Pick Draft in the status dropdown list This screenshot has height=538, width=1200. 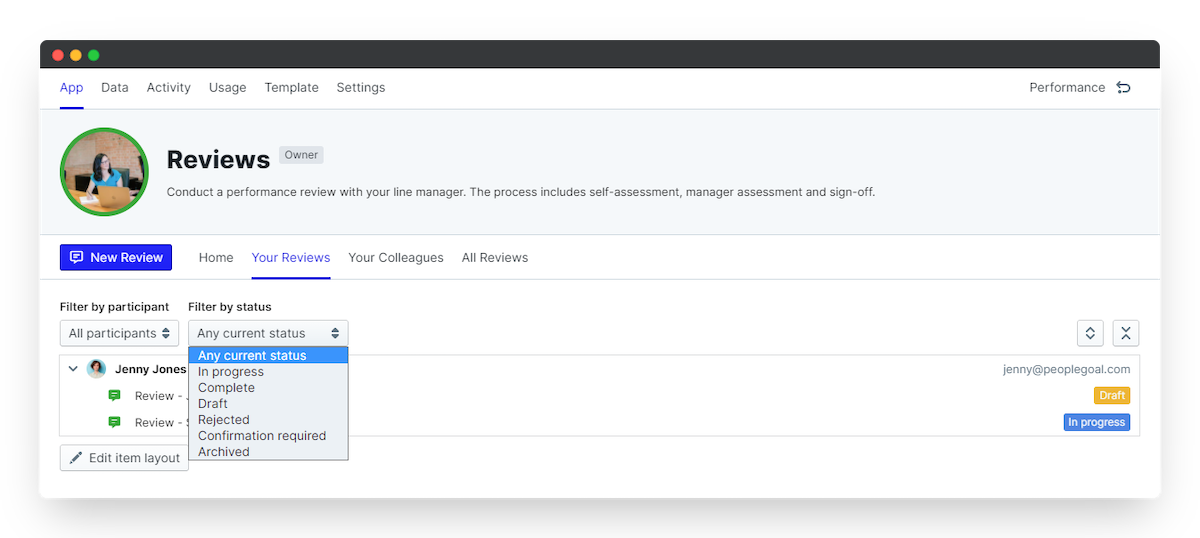click(213, 404)
